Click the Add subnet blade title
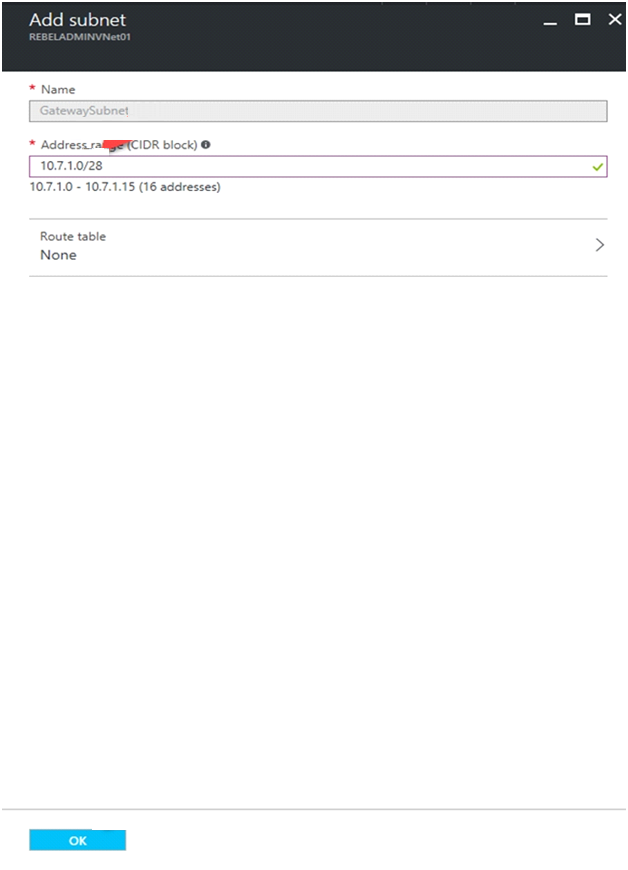 [78, 20]
